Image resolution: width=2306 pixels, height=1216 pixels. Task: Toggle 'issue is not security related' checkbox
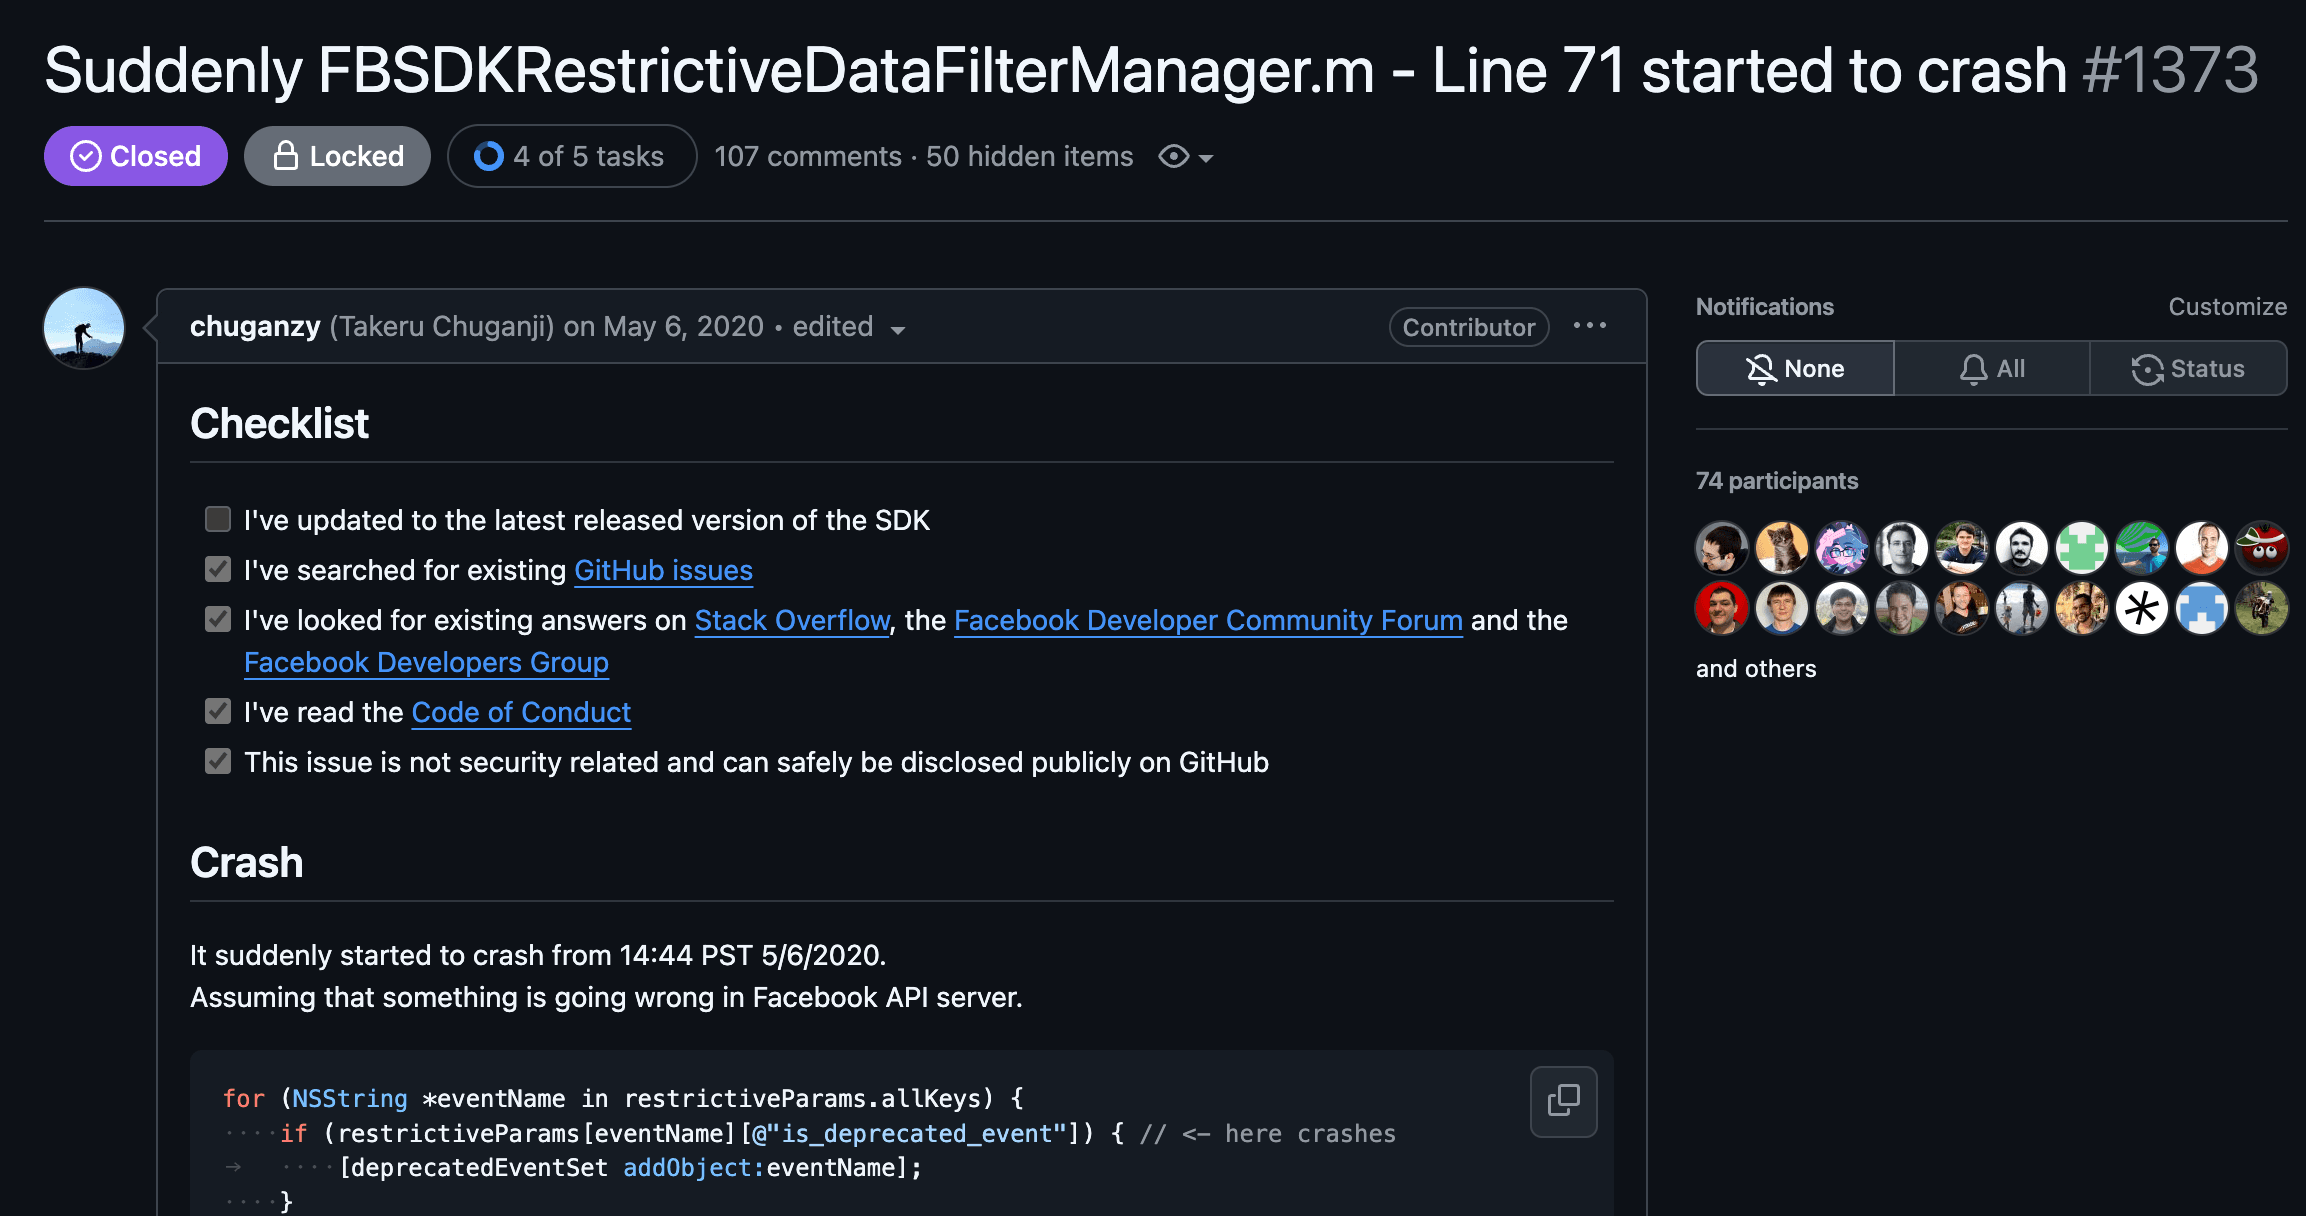pos(218,761)
